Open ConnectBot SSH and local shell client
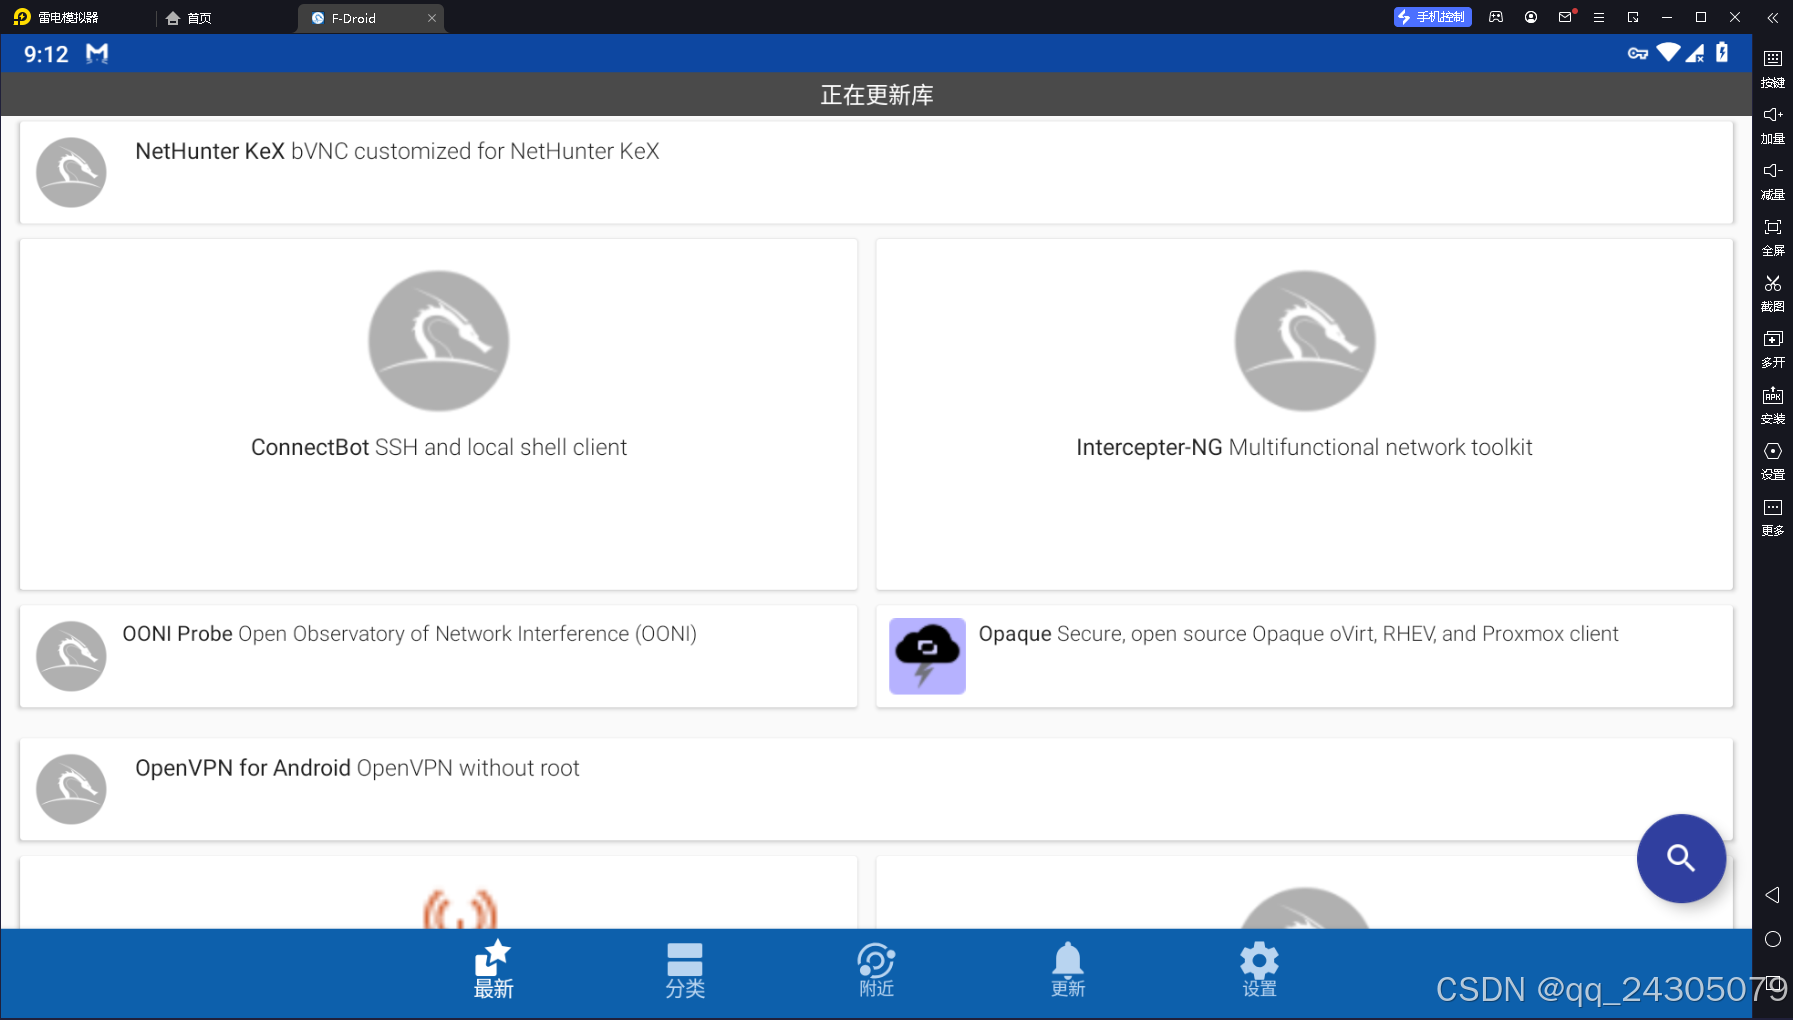The width and height of the screenshot is (1793, 1020). [438, 414]
